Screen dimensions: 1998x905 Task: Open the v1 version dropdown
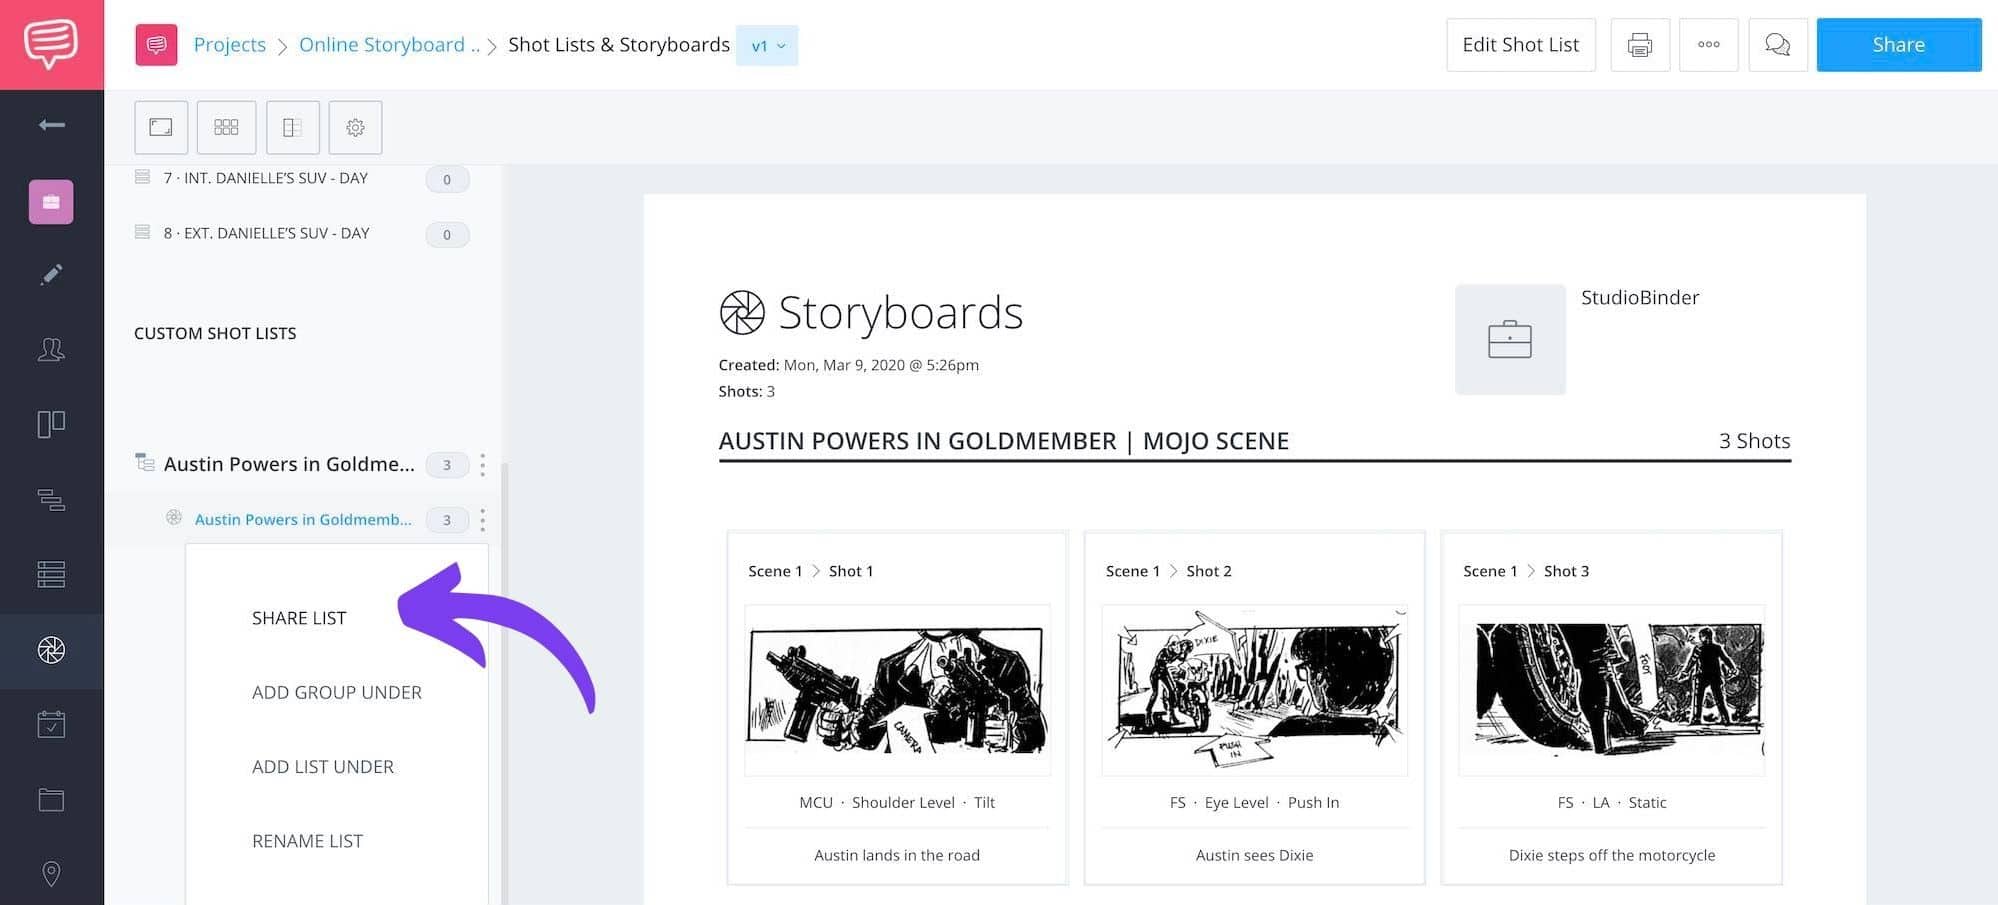tap(767, 45)
